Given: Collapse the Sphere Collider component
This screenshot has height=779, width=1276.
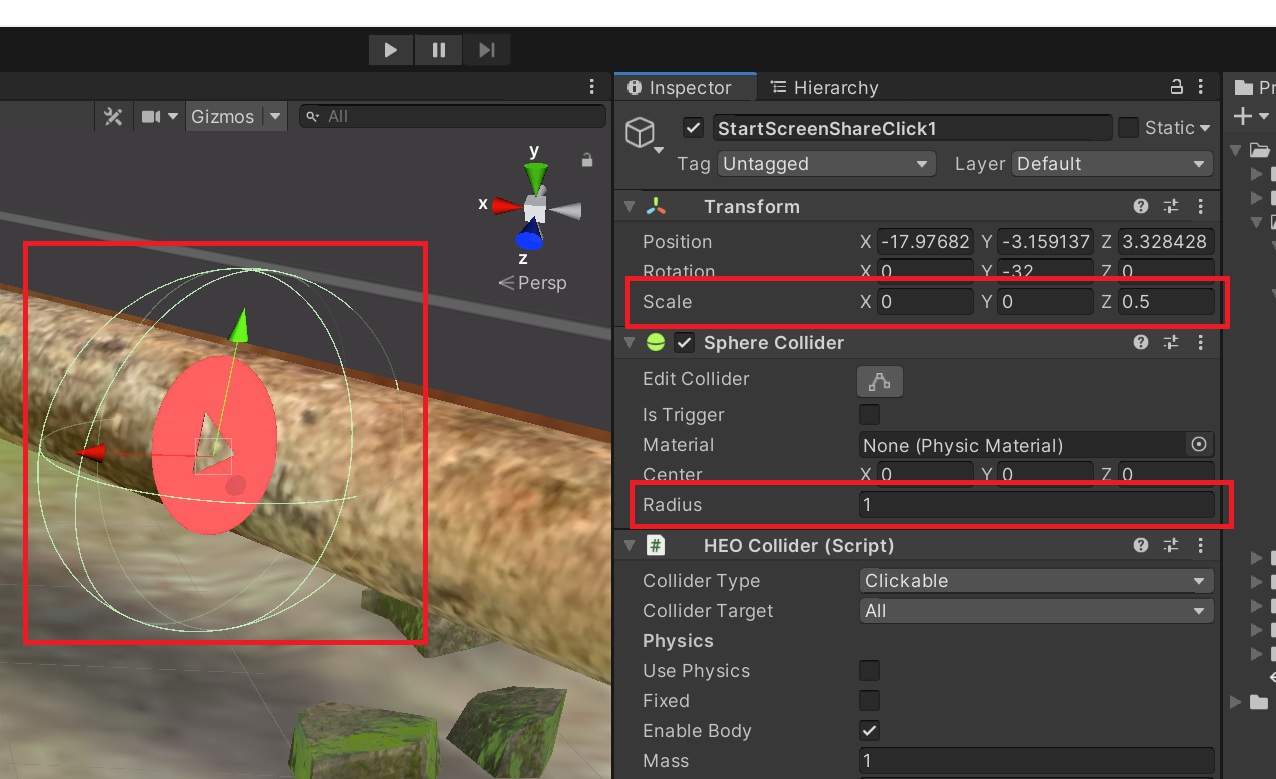Looking at the screenshot, I should click(x=629, y=343).
